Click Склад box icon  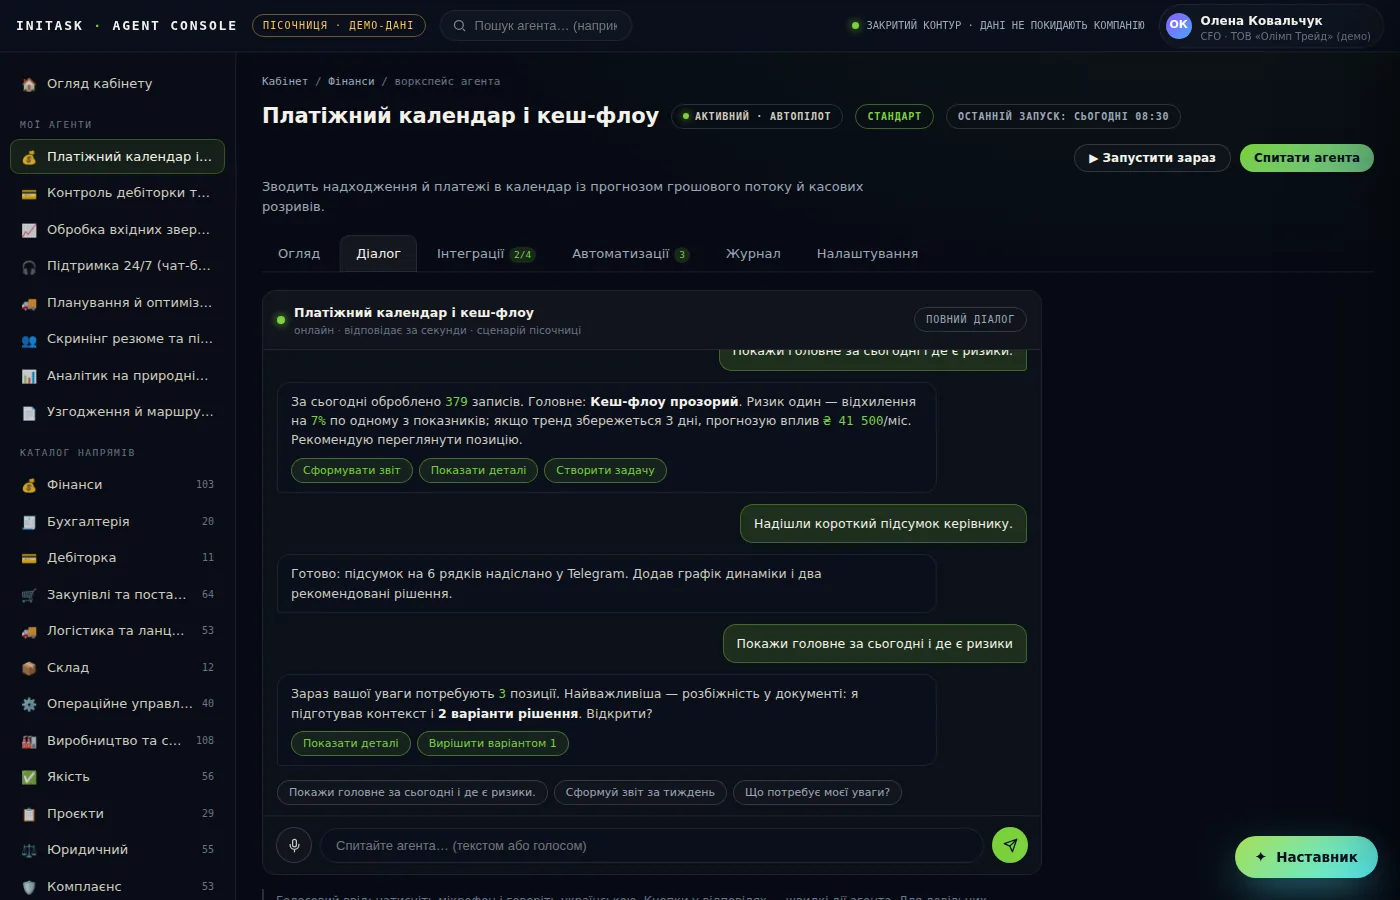click(x=29, y=668)
